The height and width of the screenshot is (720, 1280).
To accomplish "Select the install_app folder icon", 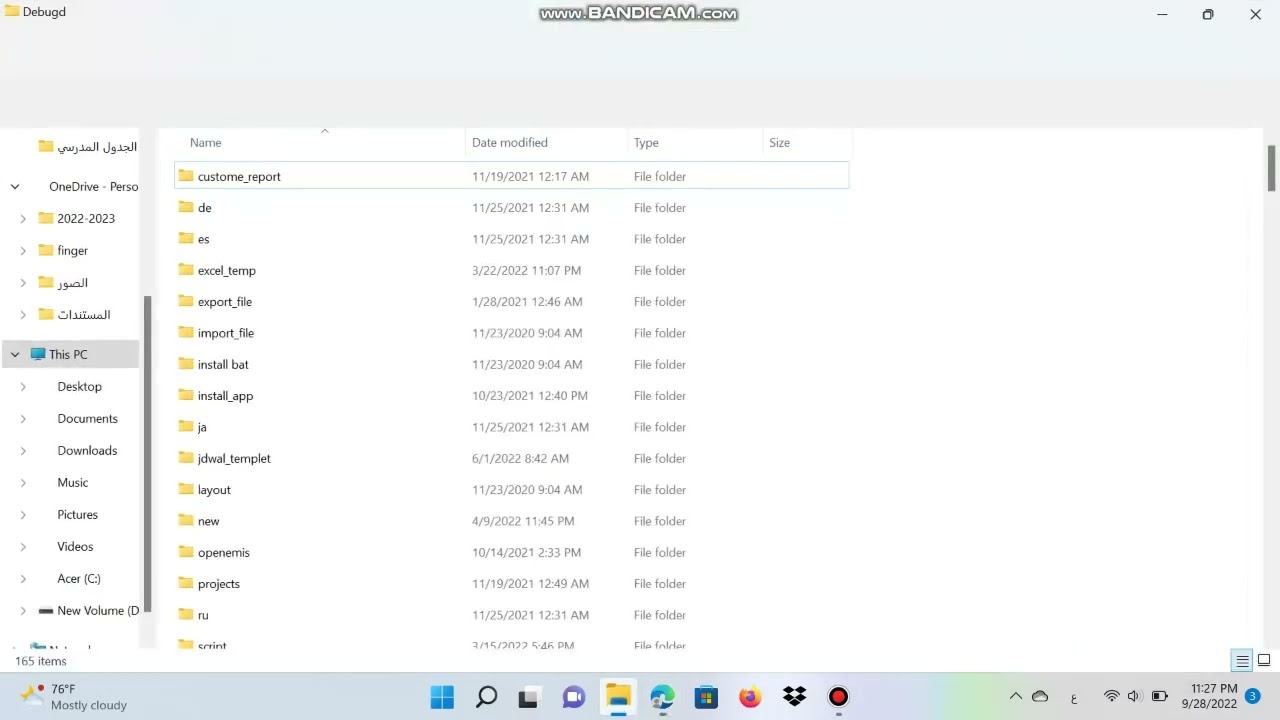I will 185,395.
